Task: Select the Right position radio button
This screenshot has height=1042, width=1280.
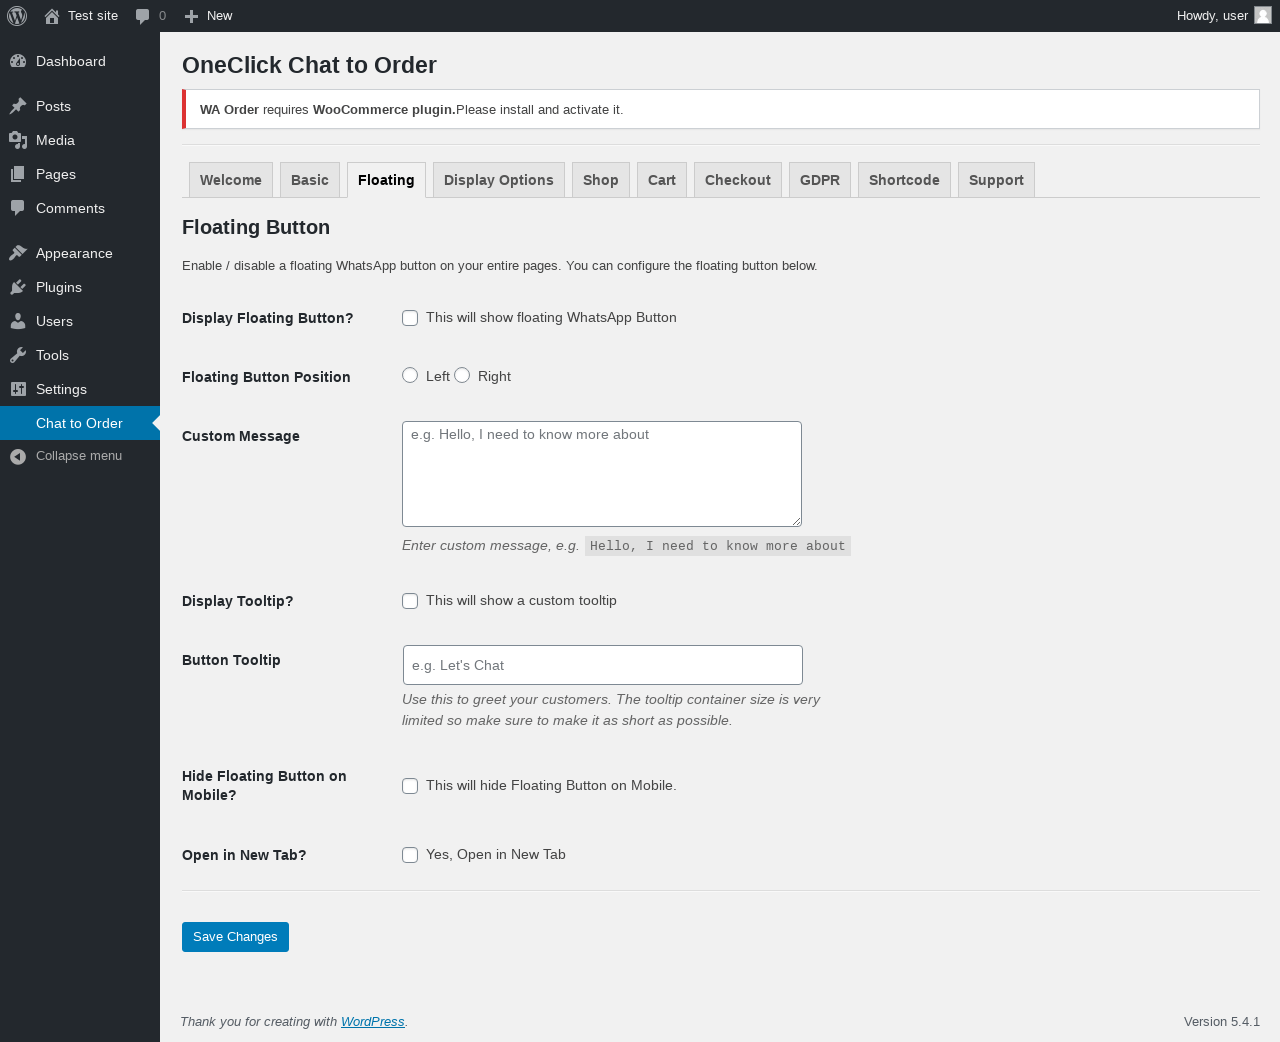Action: pyautogui.click(x=462, y=375)
